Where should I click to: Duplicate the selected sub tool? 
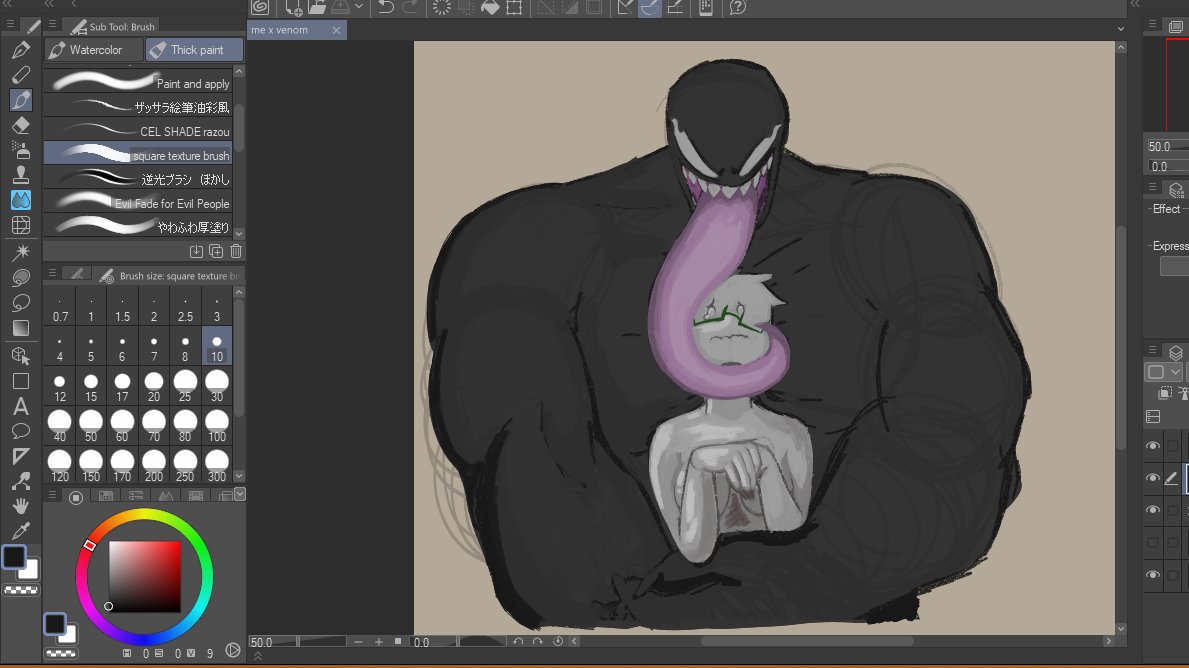pyautogui.click(x=216, y=251)
